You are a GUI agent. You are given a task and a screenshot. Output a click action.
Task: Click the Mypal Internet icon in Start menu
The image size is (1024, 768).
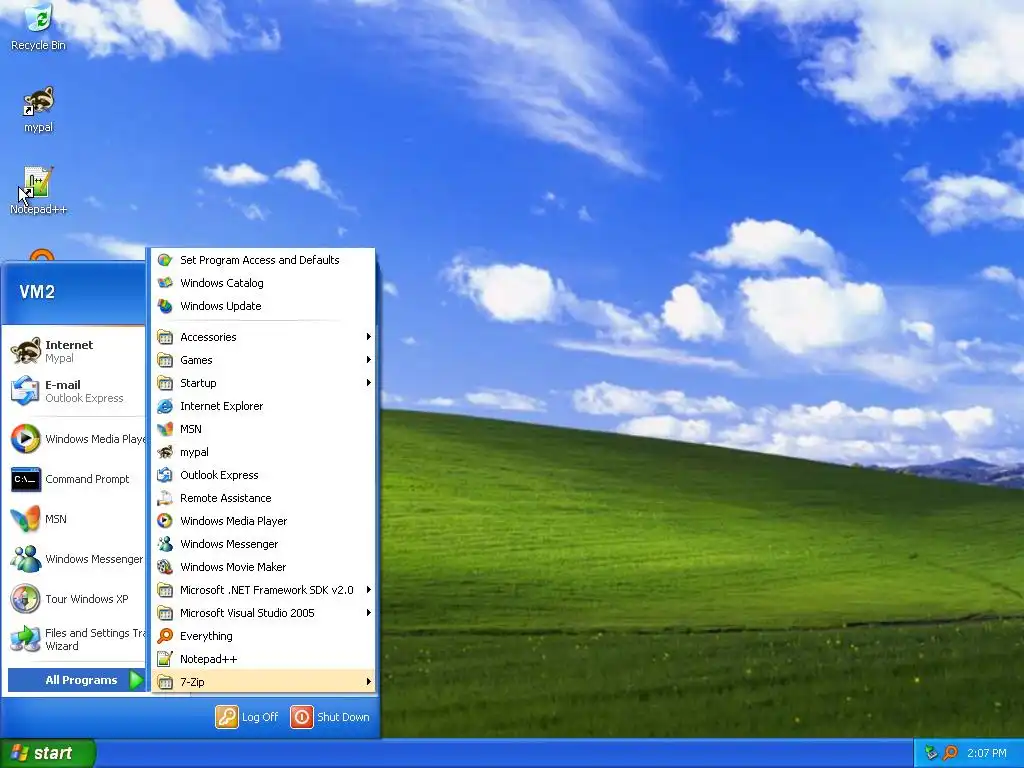pyautogui.click(x=25, y=351)
